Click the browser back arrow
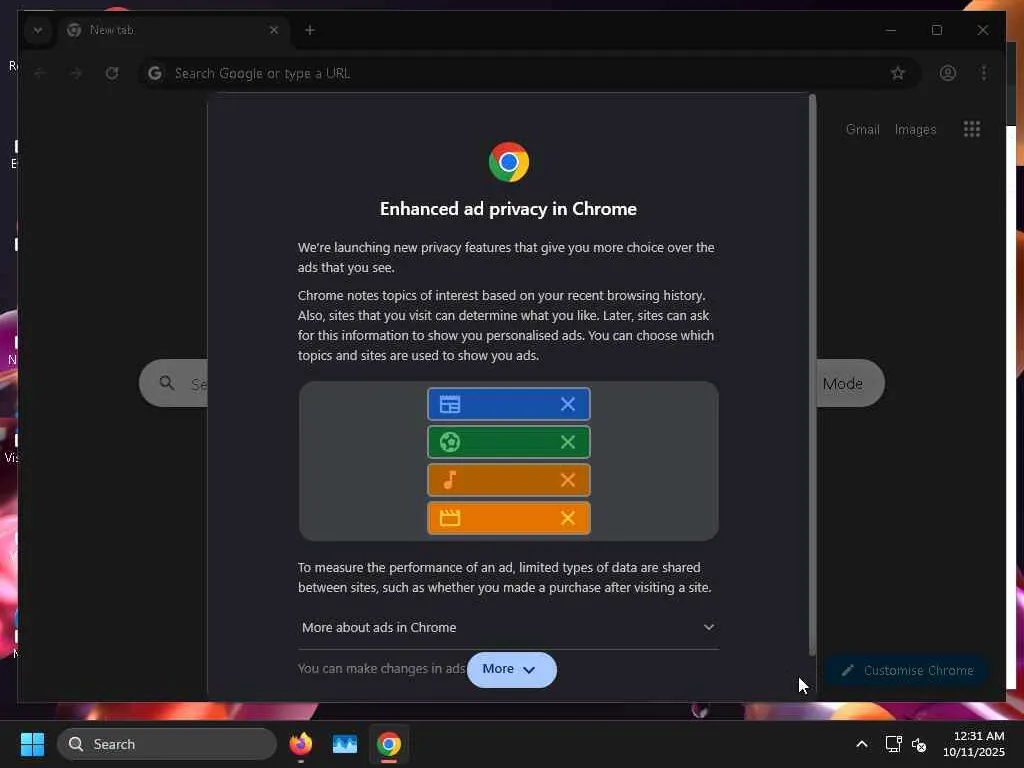1024x768 pixels. (x=40, y=73)
